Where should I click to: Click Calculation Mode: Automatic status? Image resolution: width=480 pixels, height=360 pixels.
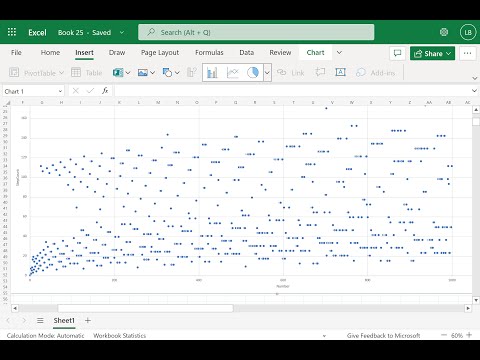click(46, 335)
